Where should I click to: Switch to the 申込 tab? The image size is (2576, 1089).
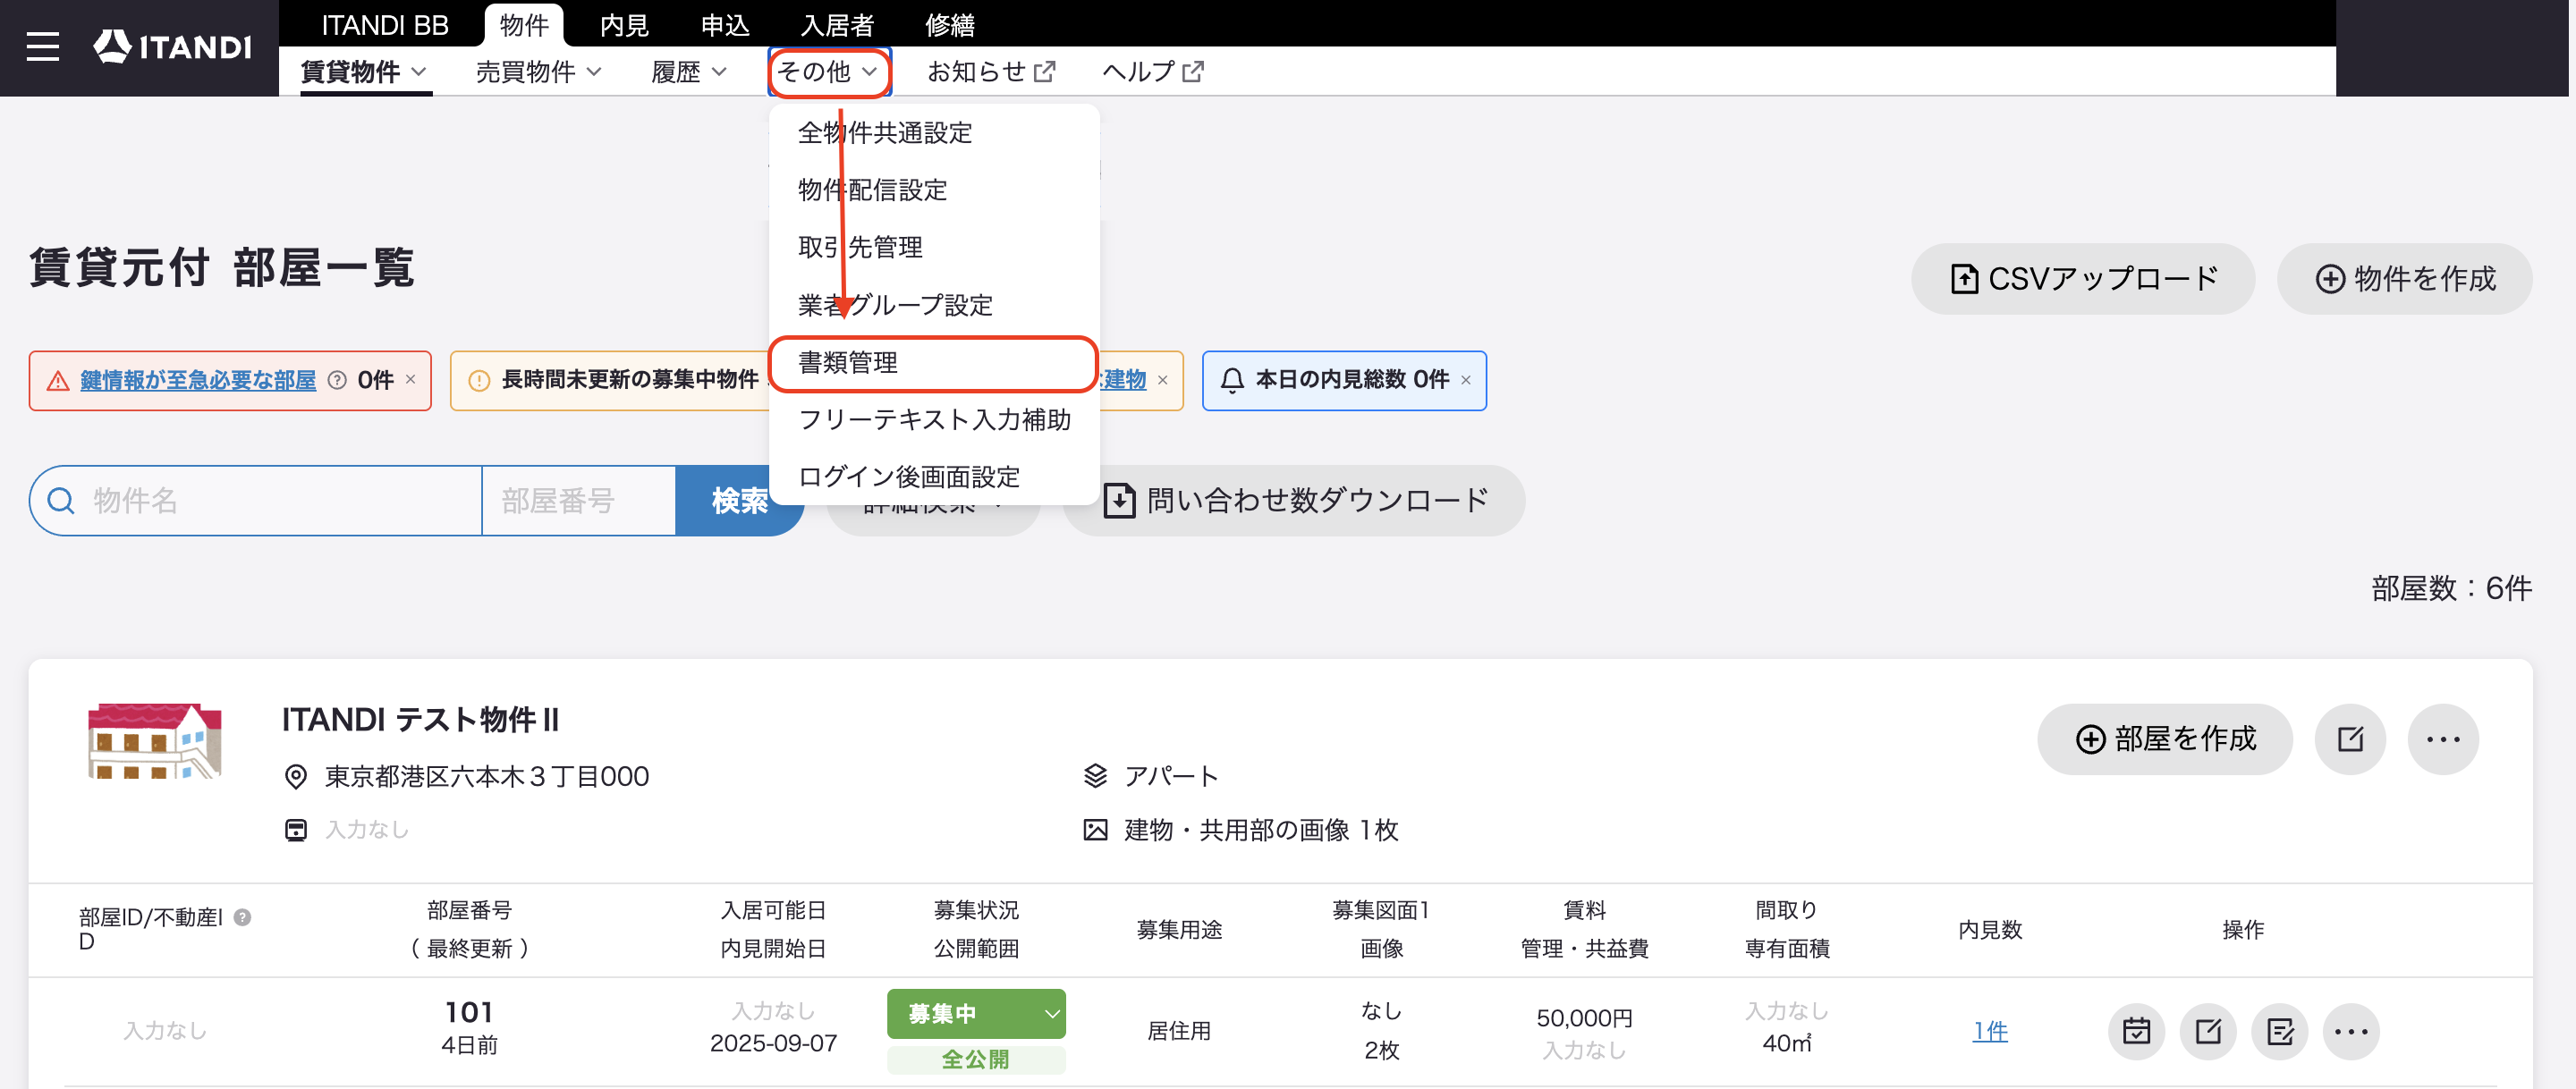coord(725,25)
